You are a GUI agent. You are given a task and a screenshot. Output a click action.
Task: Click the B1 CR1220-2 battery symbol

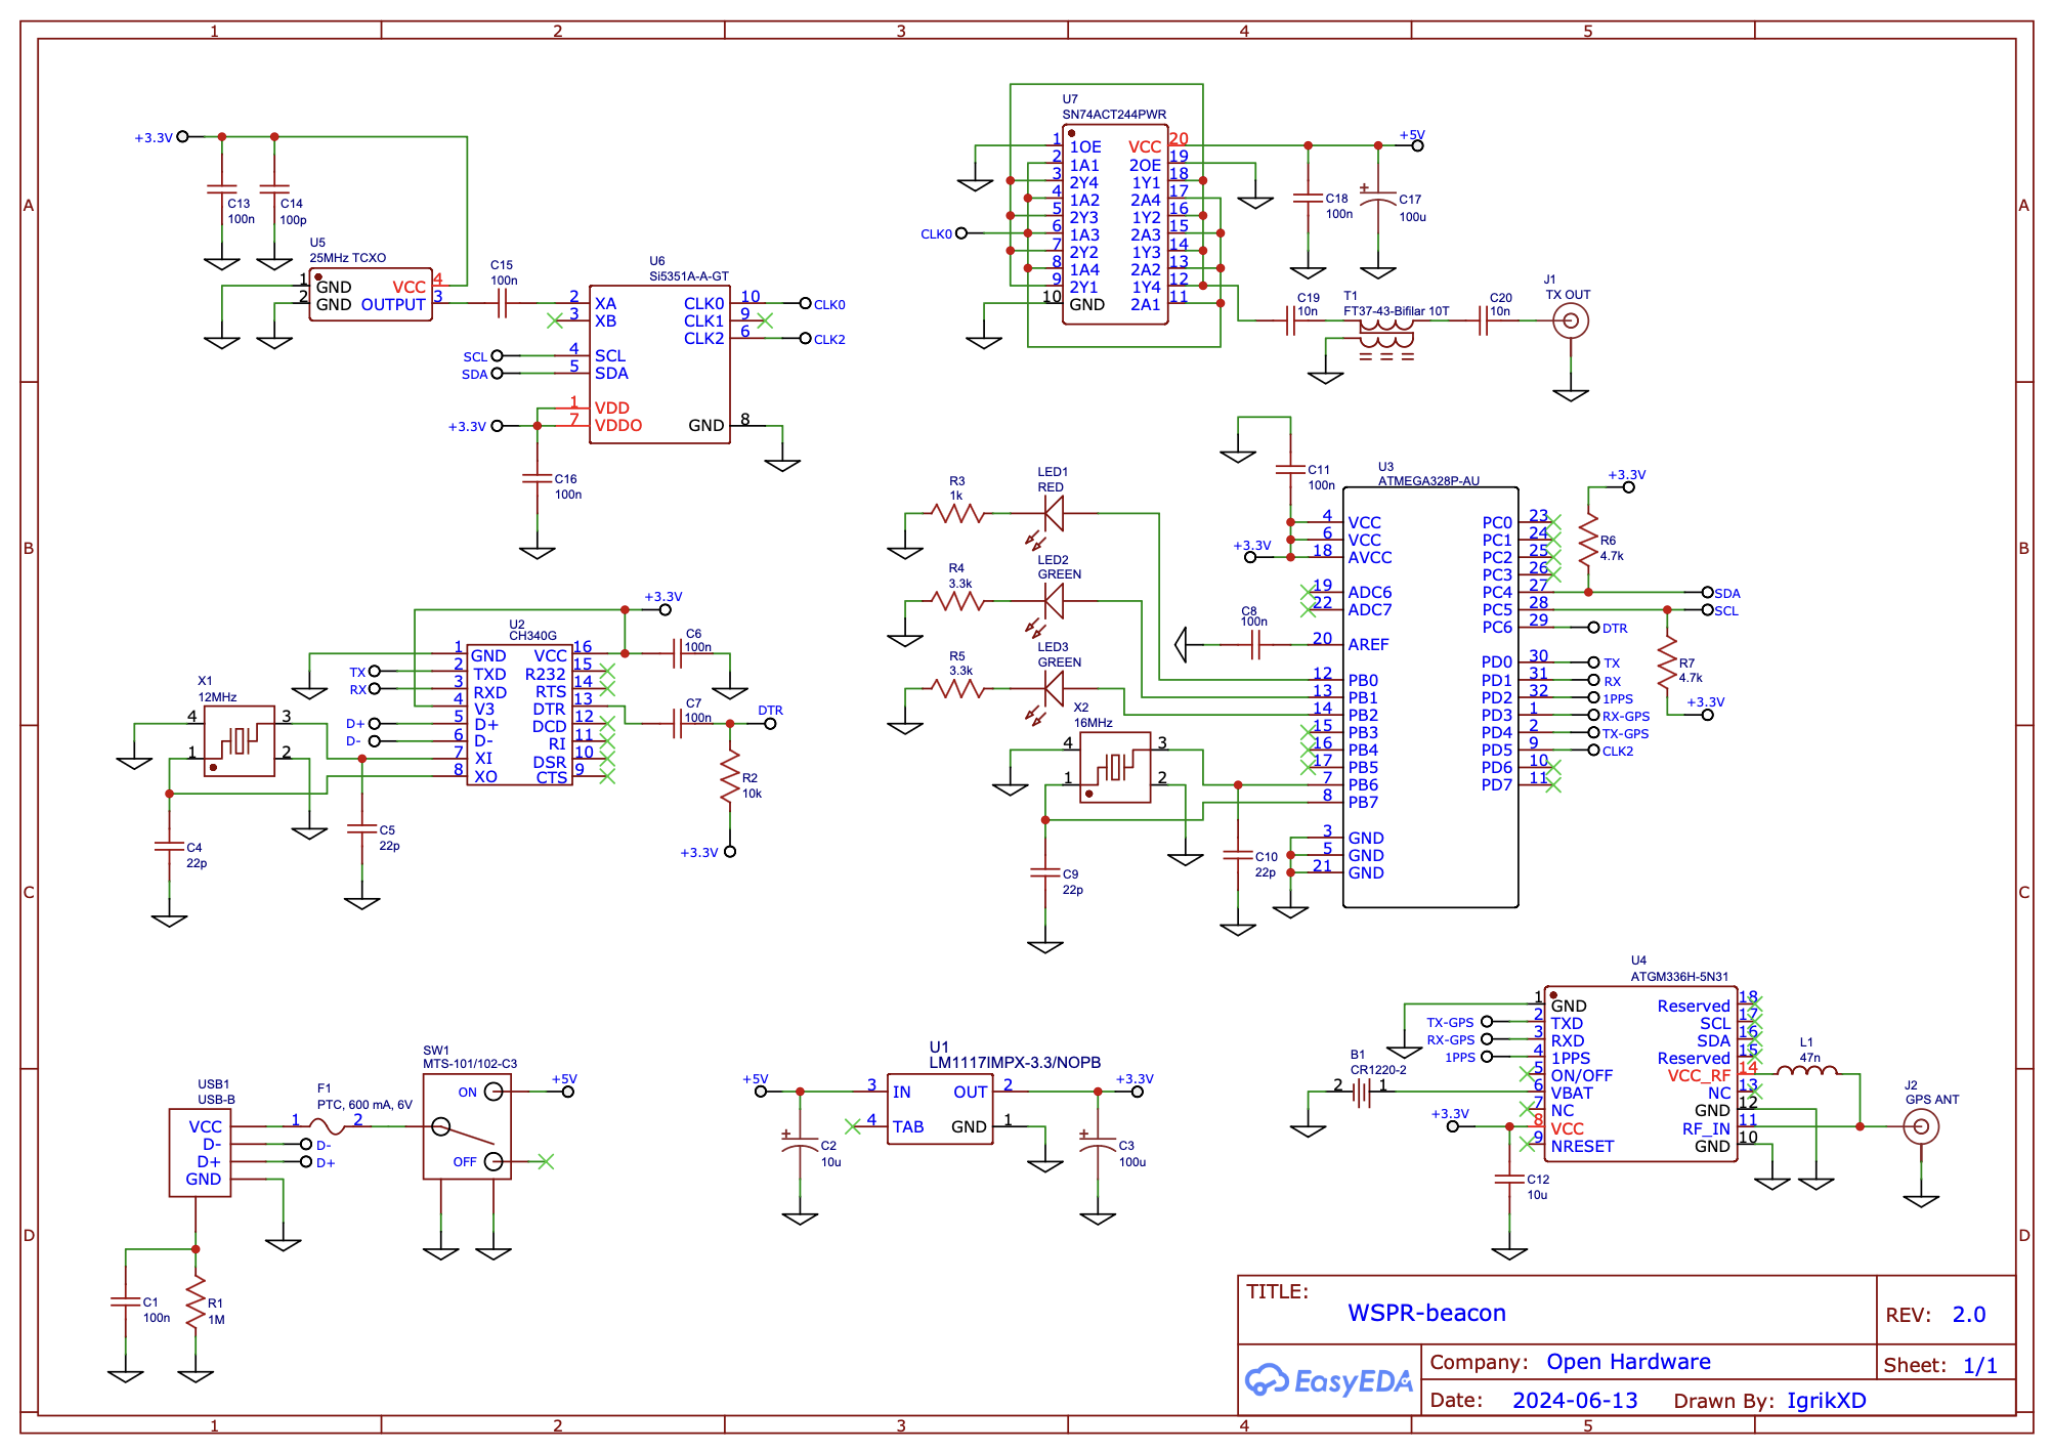tap(1361, 1093)
